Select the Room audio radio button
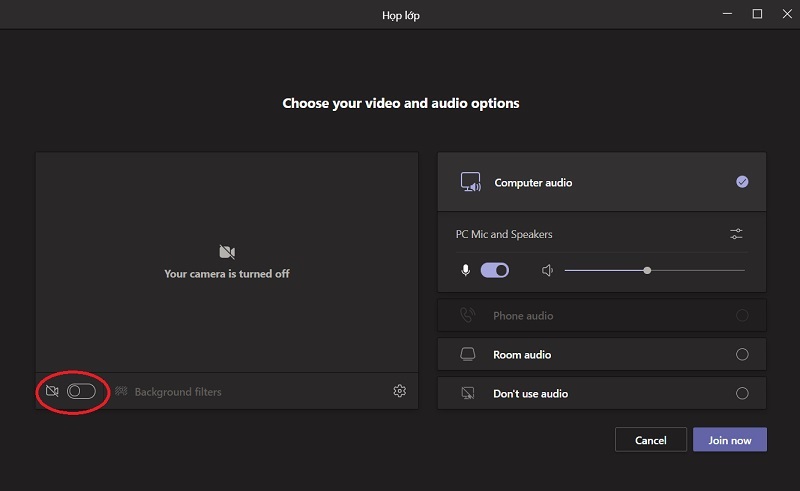 click(x=742, y=354)
